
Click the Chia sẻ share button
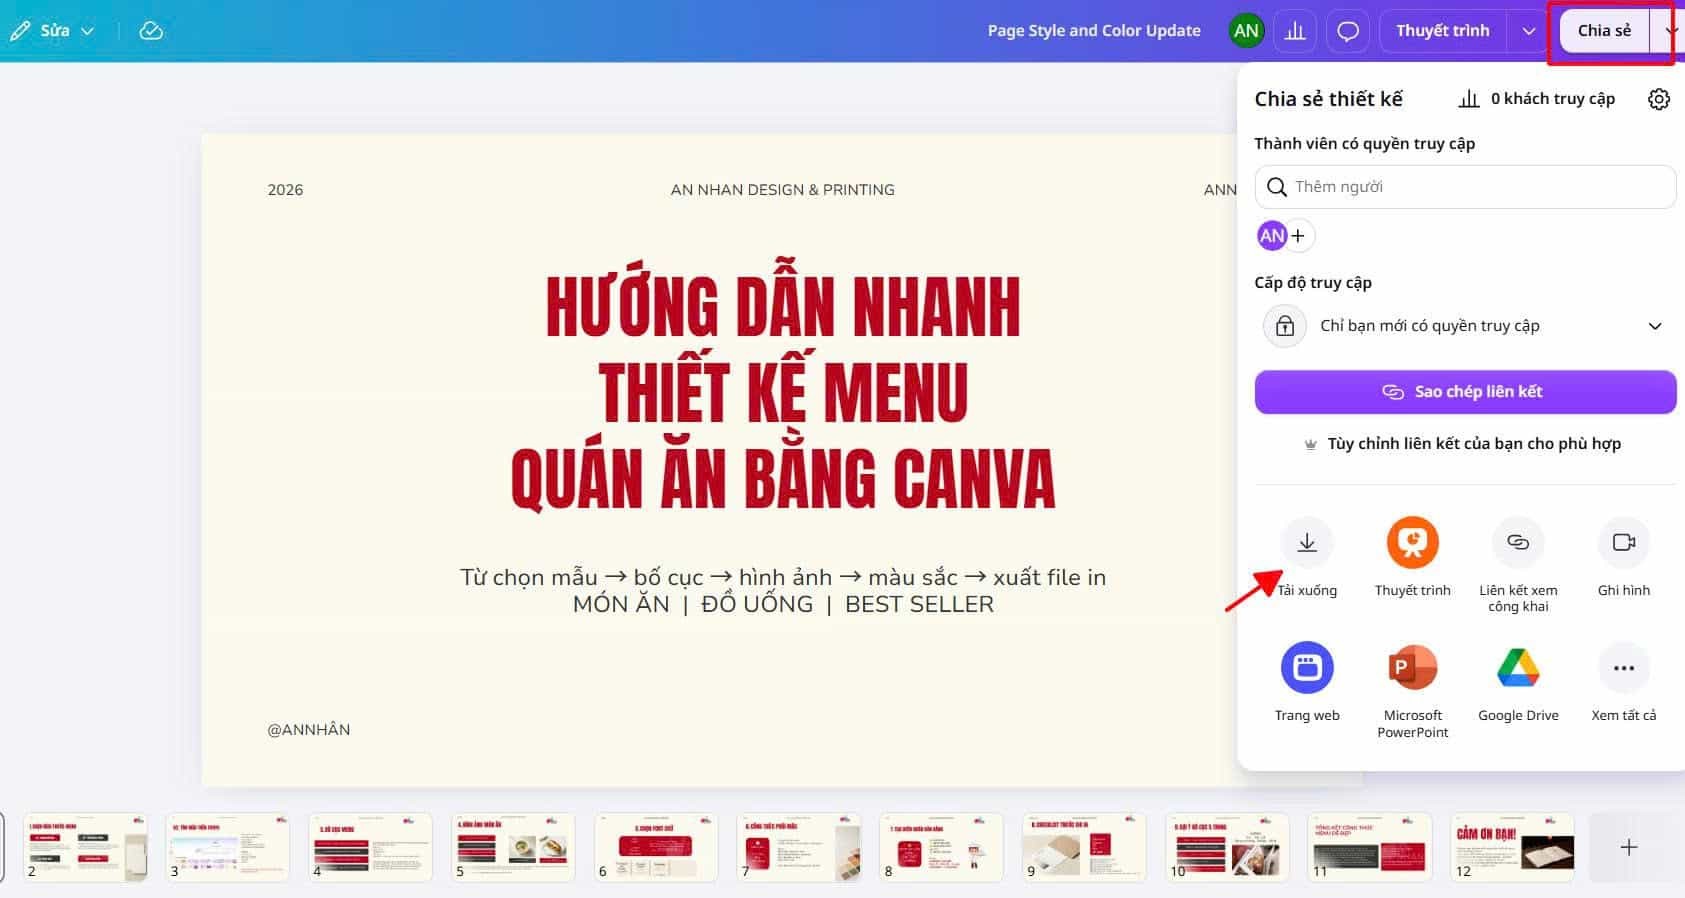(x=1604, y=31)
